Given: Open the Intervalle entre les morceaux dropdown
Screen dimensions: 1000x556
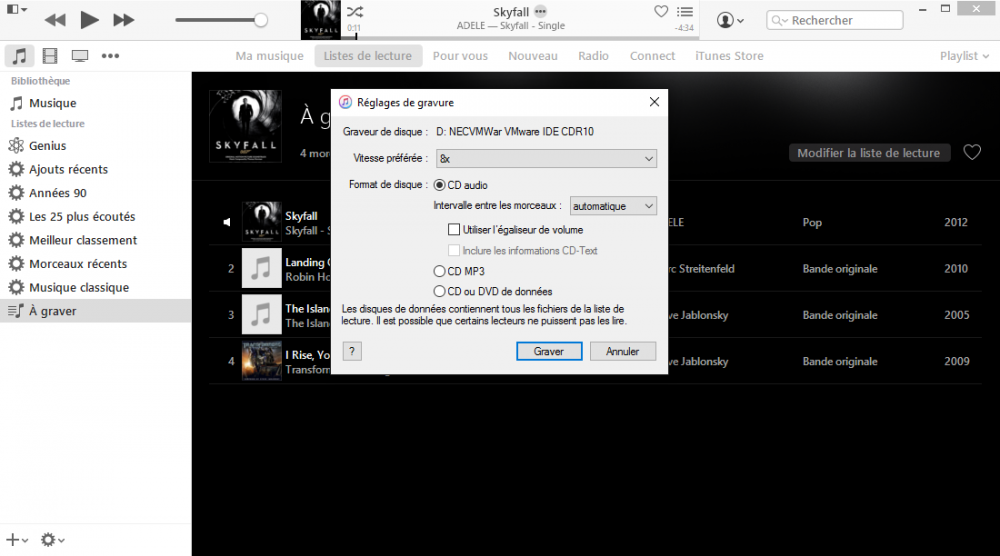Looking at the screenshot, I should (x=613, y=206).
